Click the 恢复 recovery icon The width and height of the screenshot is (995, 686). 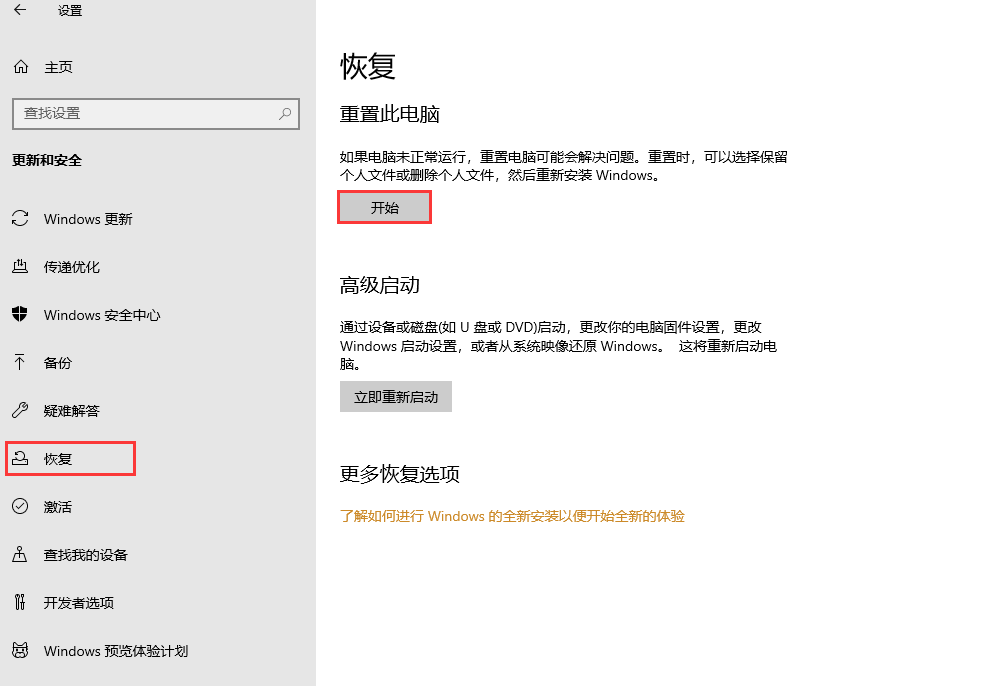tap(21, 458)
